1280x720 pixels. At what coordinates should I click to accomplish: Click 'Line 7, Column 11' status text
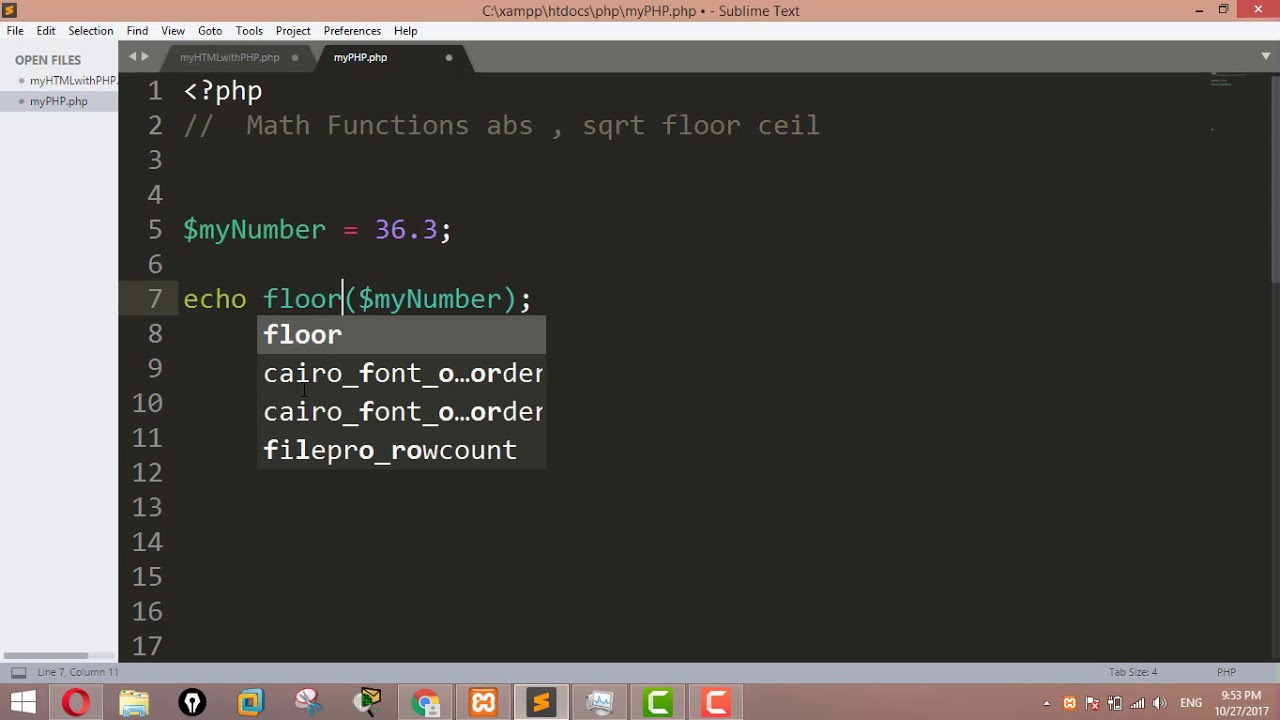78,672
